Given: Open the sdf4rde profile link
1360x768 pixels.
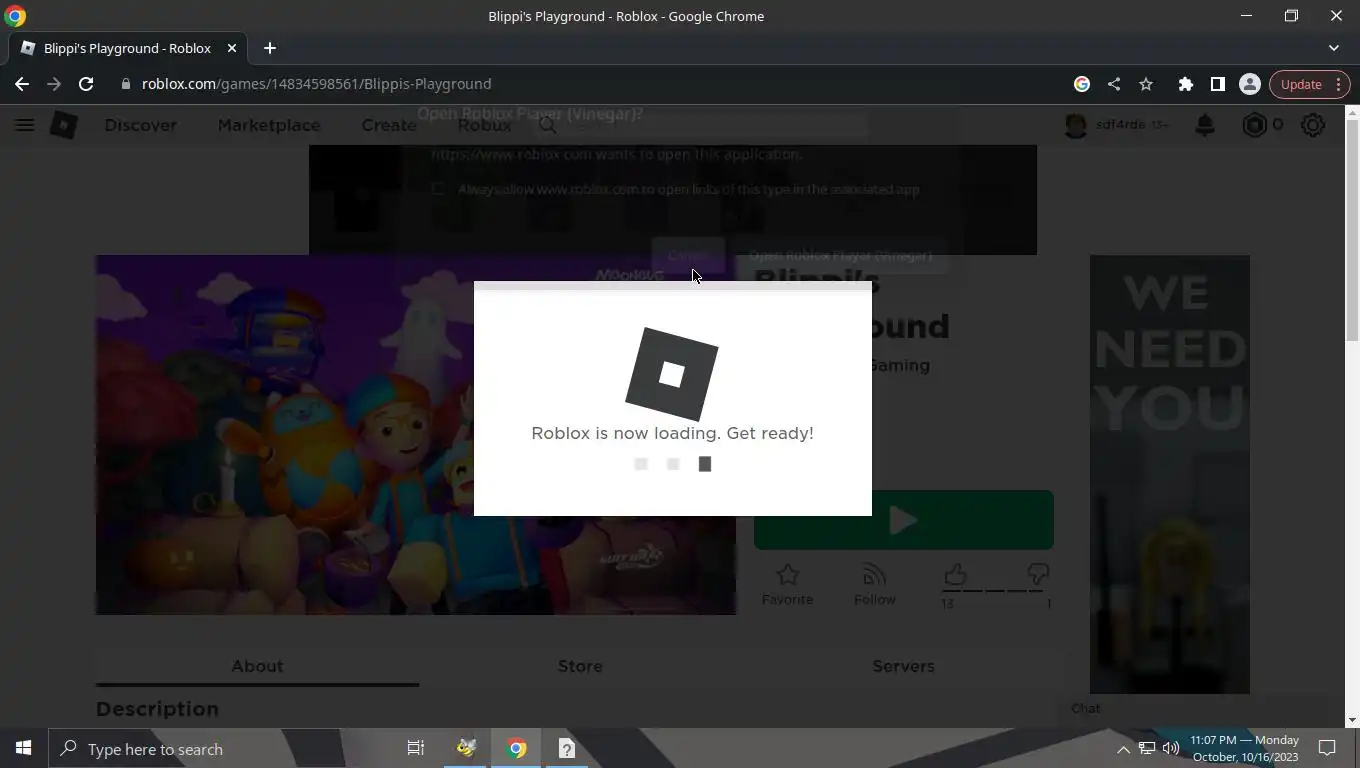Looking at the screenshot, I should coord(1116,125).
